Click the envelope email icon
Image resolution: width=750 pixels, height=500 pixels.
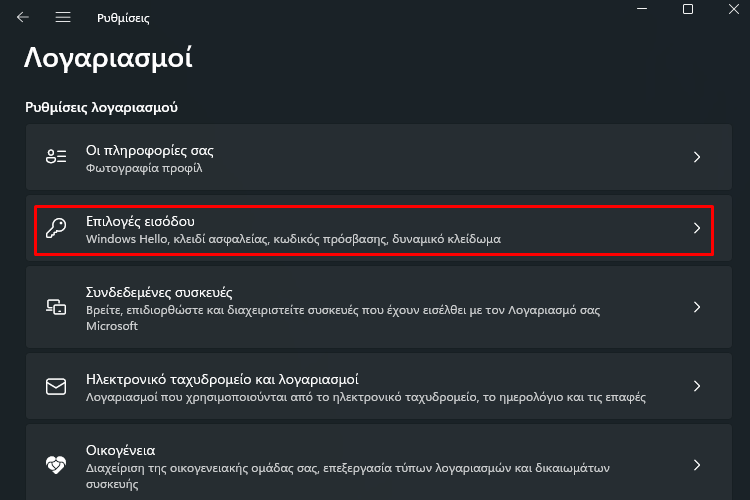56,386
